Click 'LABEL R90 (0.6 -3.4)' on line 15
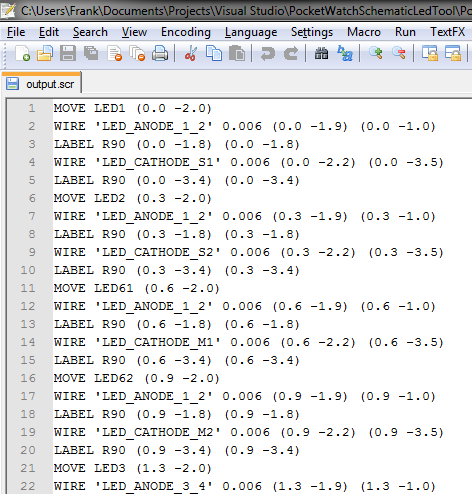Screen dimensions: 472x494 133,360
